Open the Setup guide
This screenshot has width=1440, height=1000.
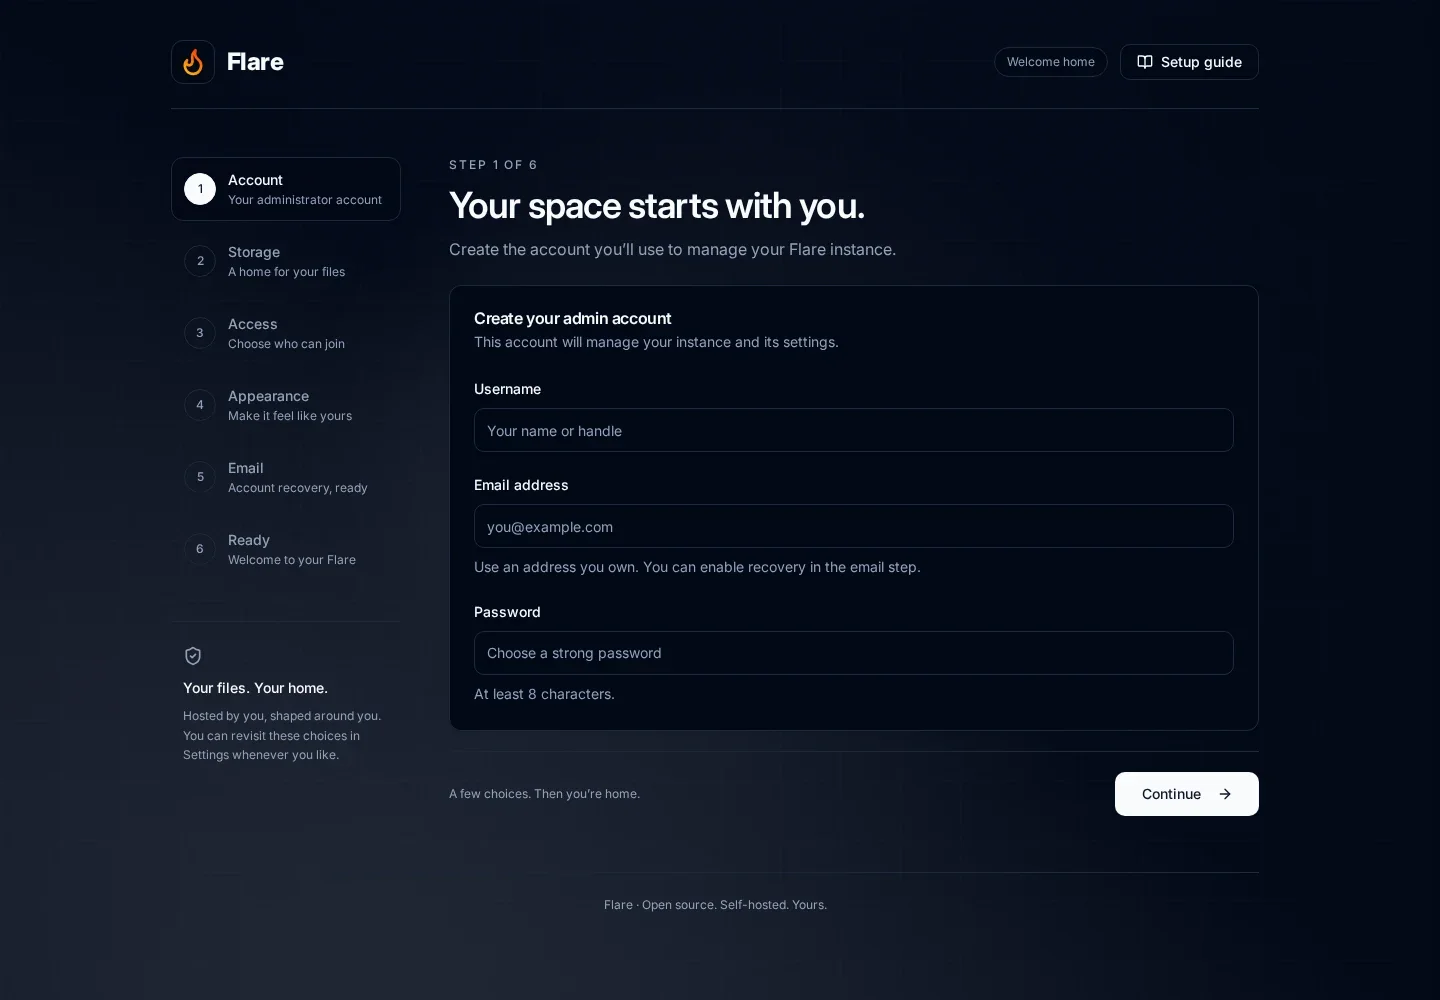pos(1189,62)
